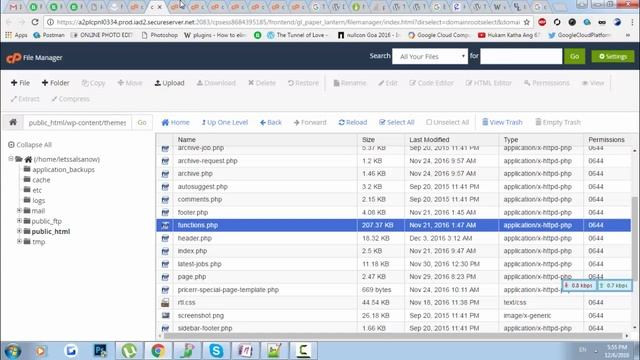
Task: Click the Back navigation link
Action: pyautogui.click(x=271, y=122)
